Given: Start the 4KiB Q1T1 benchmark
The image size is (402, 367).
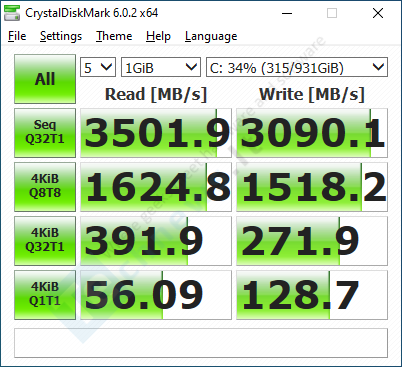Looking at the screenshot, I should point(45,295).
